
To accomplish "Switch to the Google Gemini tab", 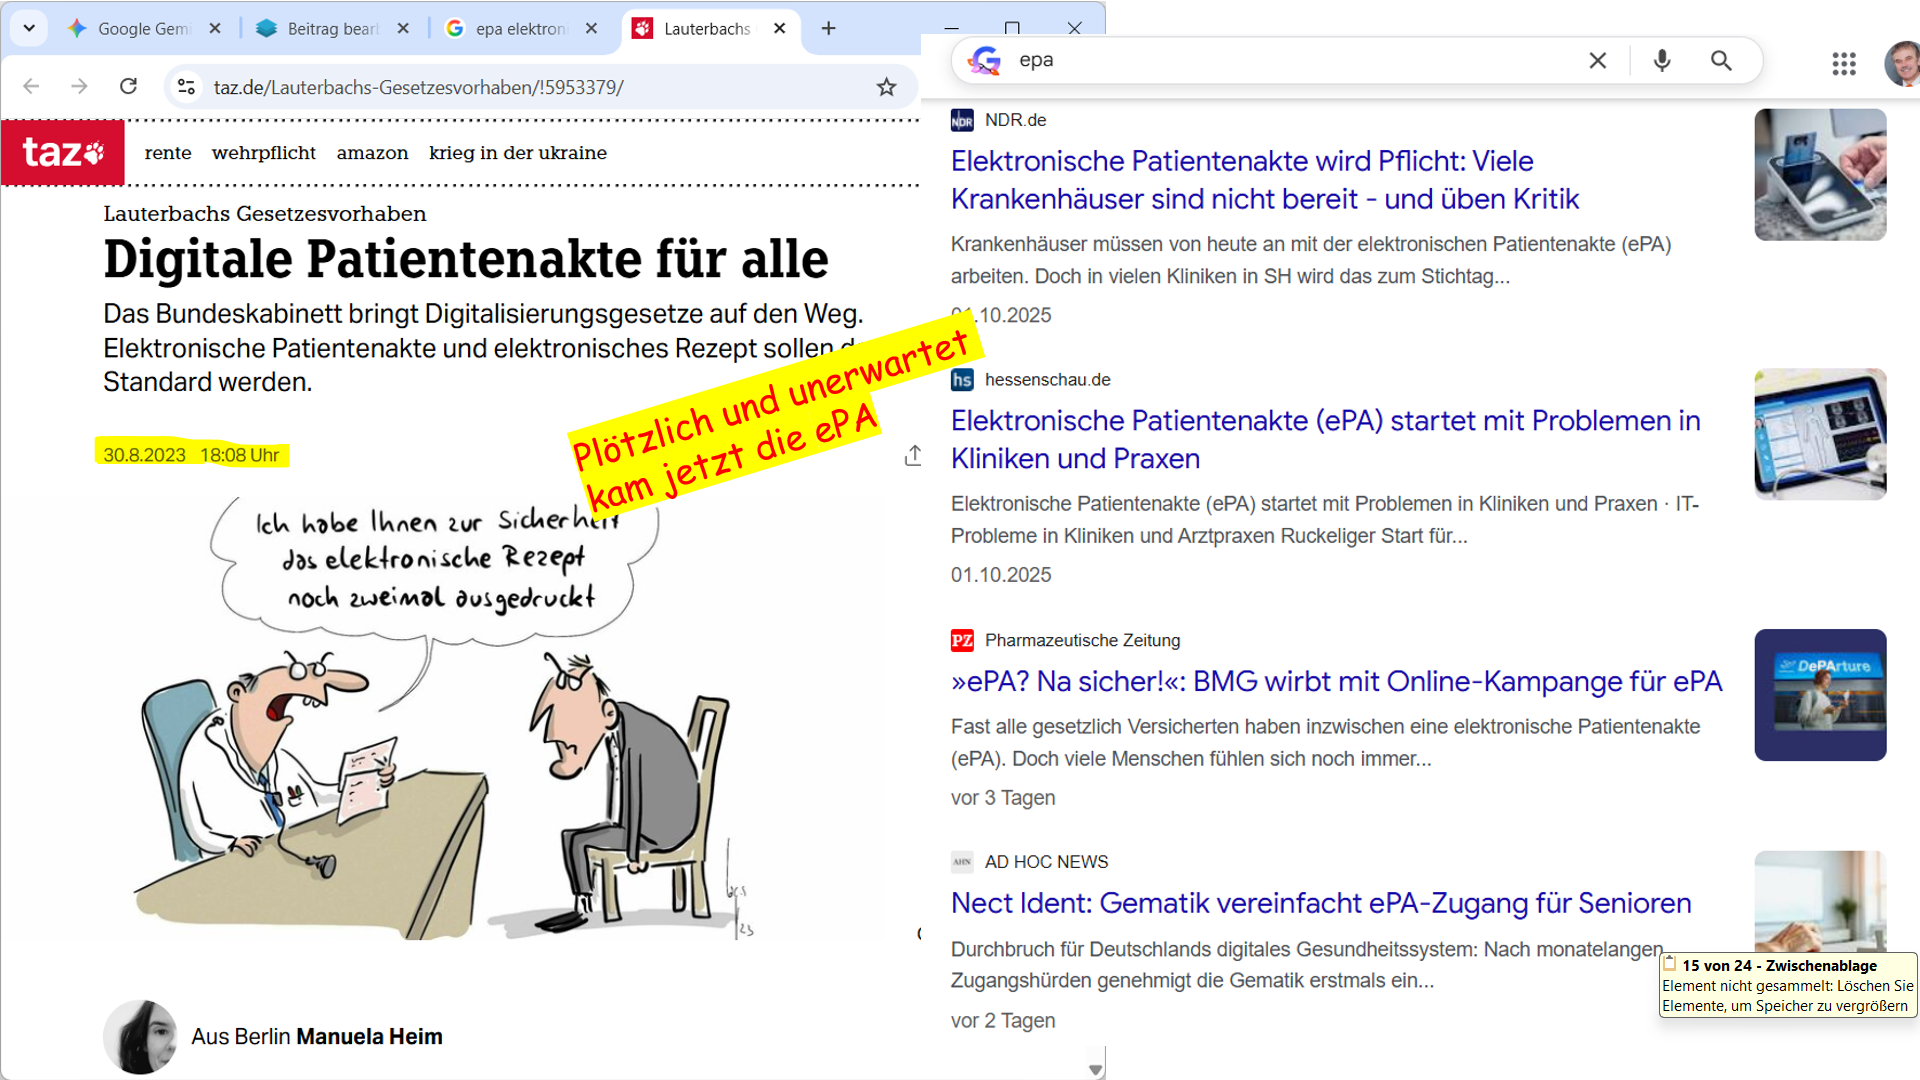I will [143, 29].
